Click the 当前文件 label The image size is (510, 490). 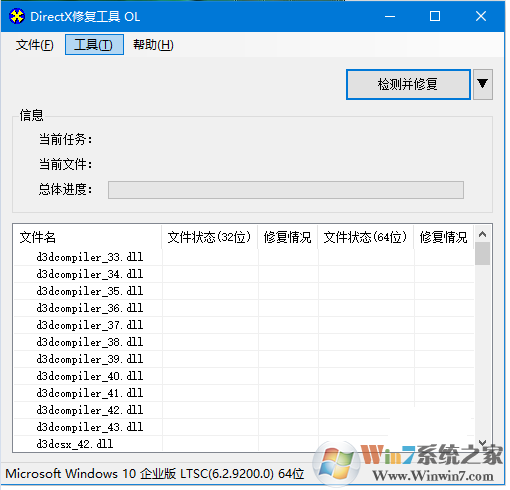[65, 164]
